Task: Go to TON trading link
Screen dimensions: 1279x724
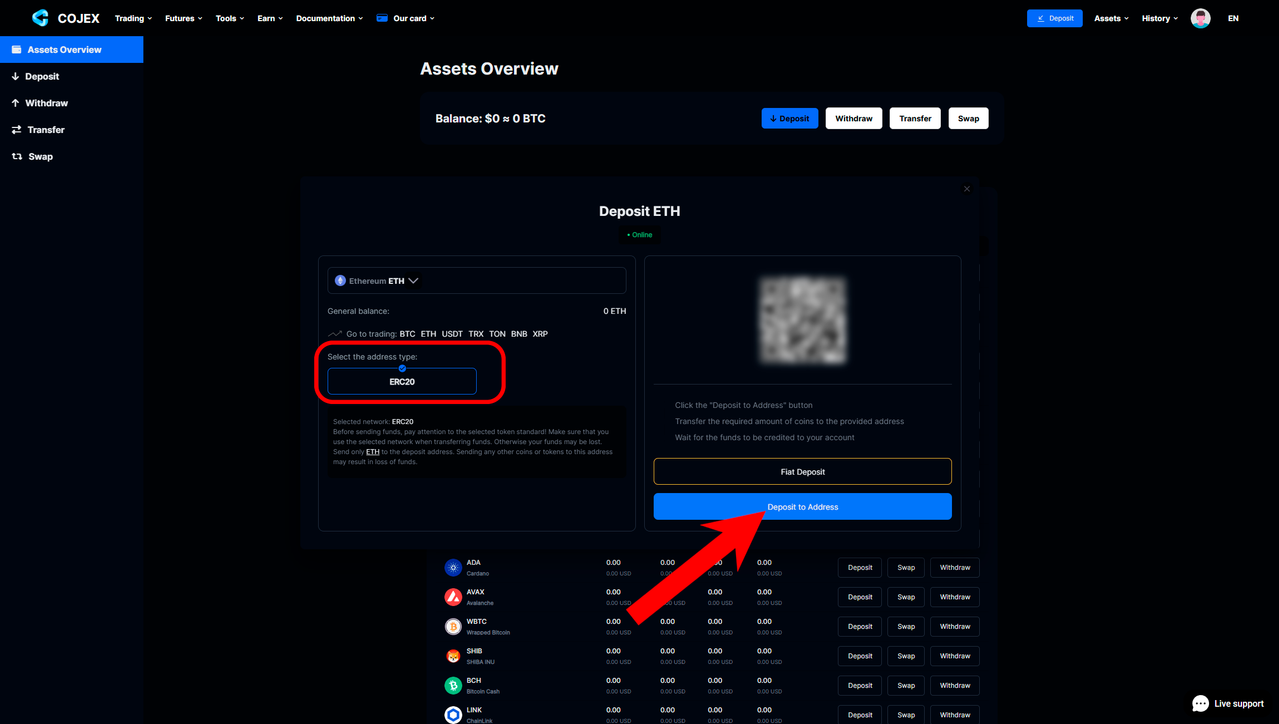Action: tap(497, 334)
